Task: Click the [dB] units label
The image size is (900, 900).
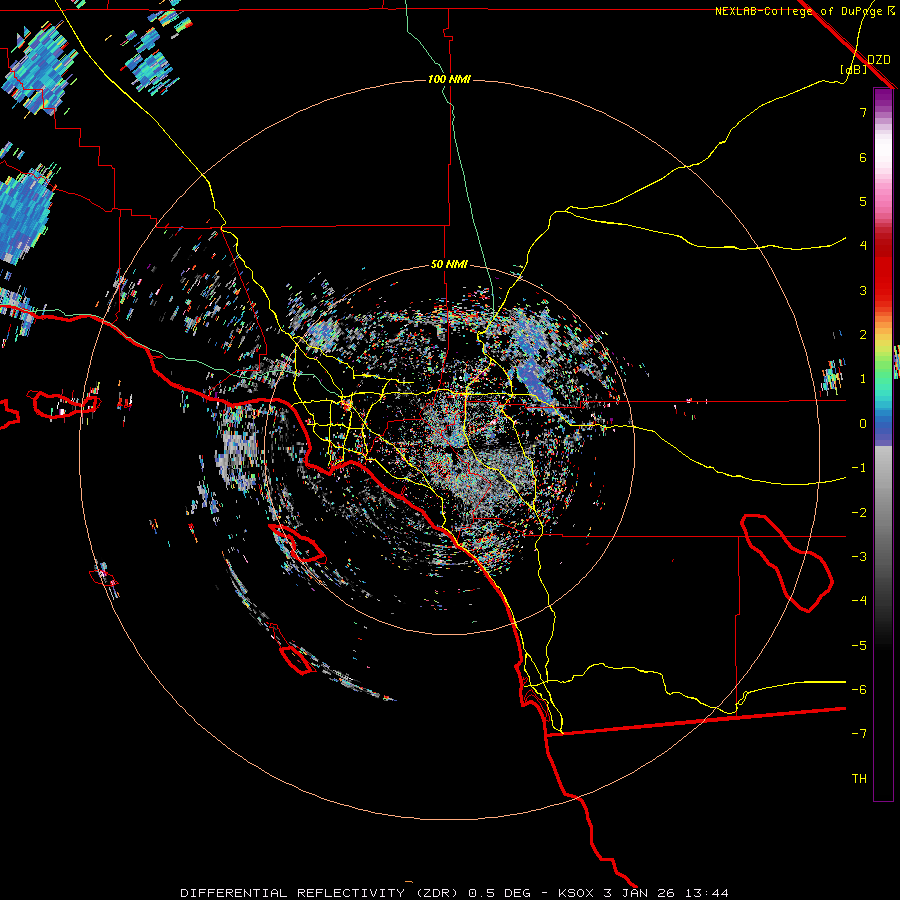Action: click(x=853, y=69)
